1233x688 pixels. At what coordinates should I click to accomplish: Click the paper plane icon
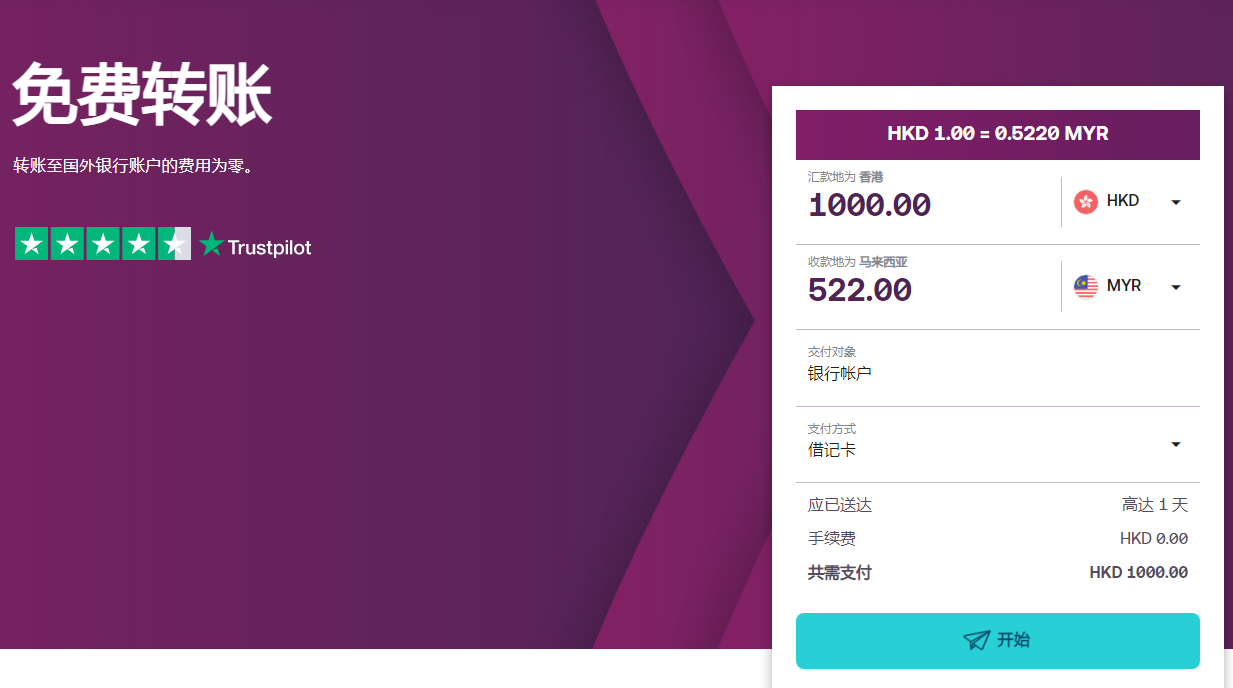[976, 641]
